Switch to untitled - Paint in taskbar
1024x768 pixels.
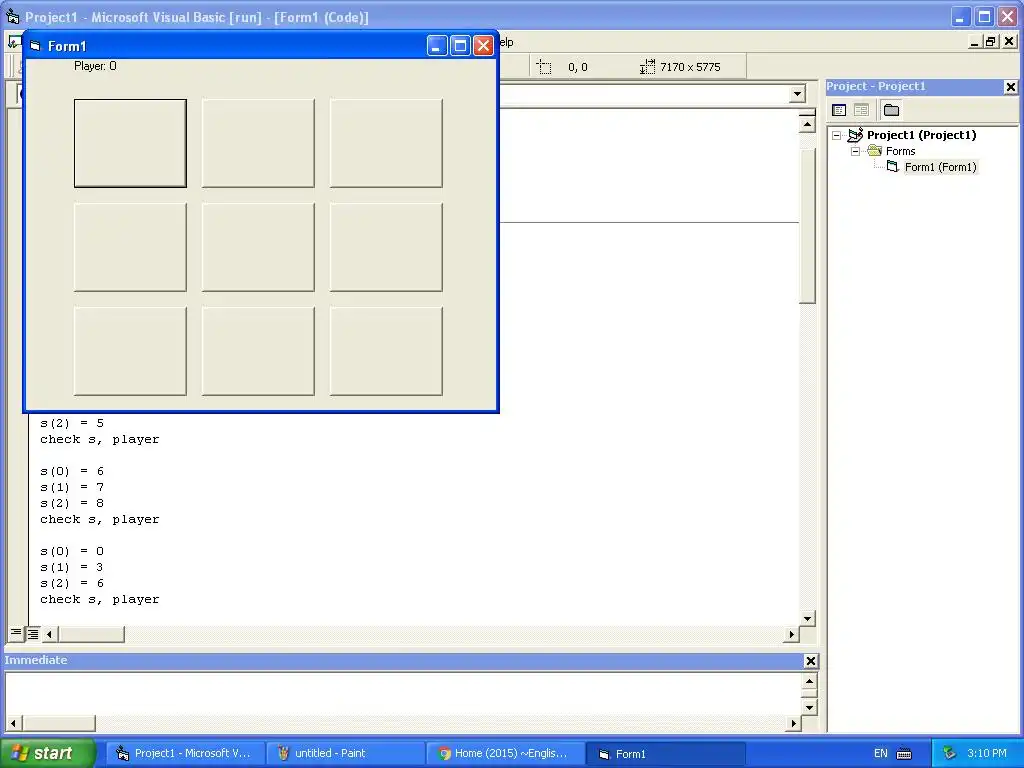[345, 754]
